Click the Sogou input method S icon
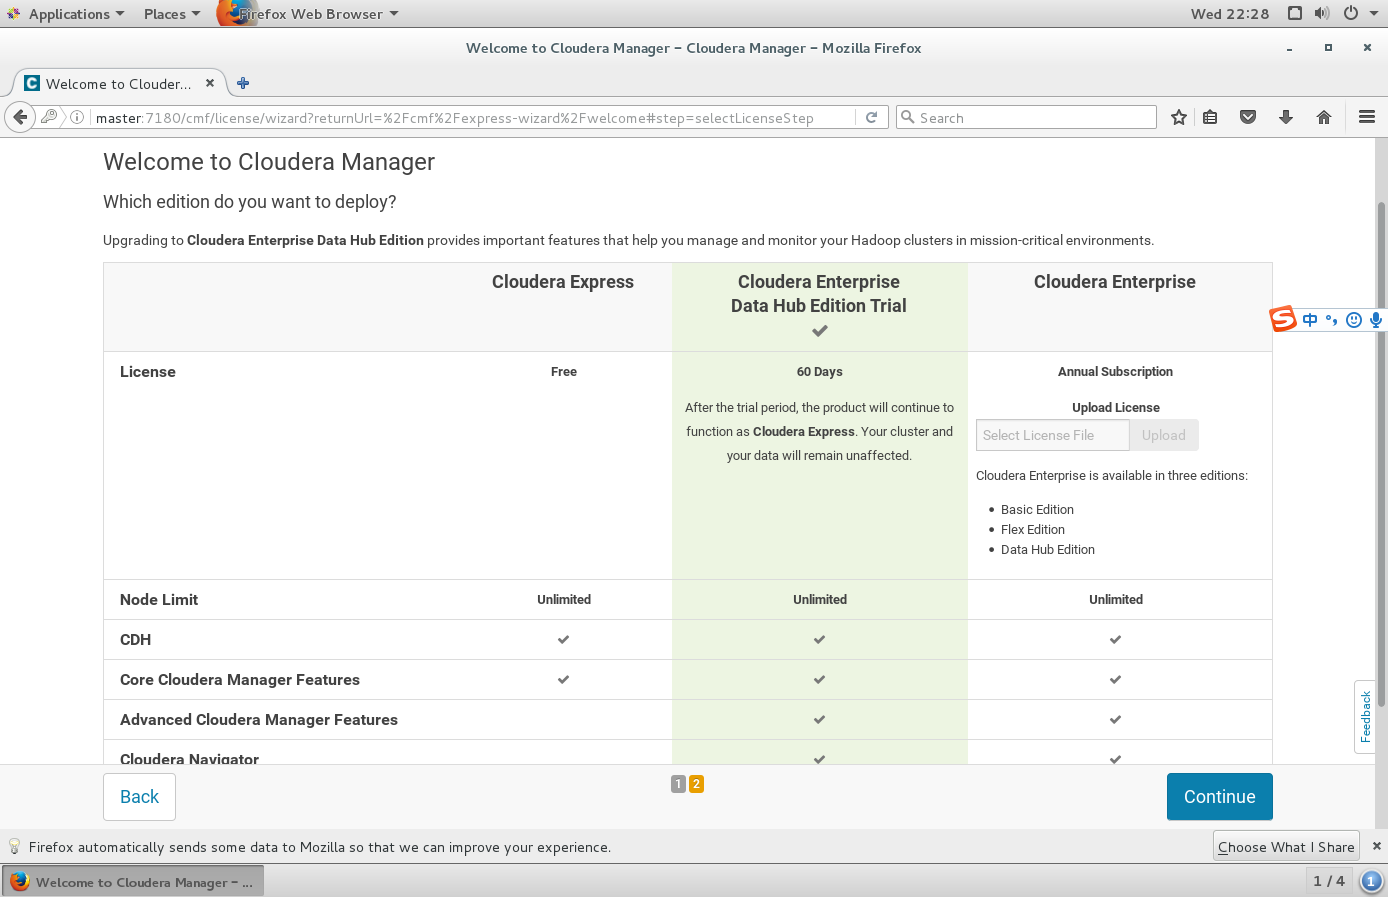 tap(1283, 319)
